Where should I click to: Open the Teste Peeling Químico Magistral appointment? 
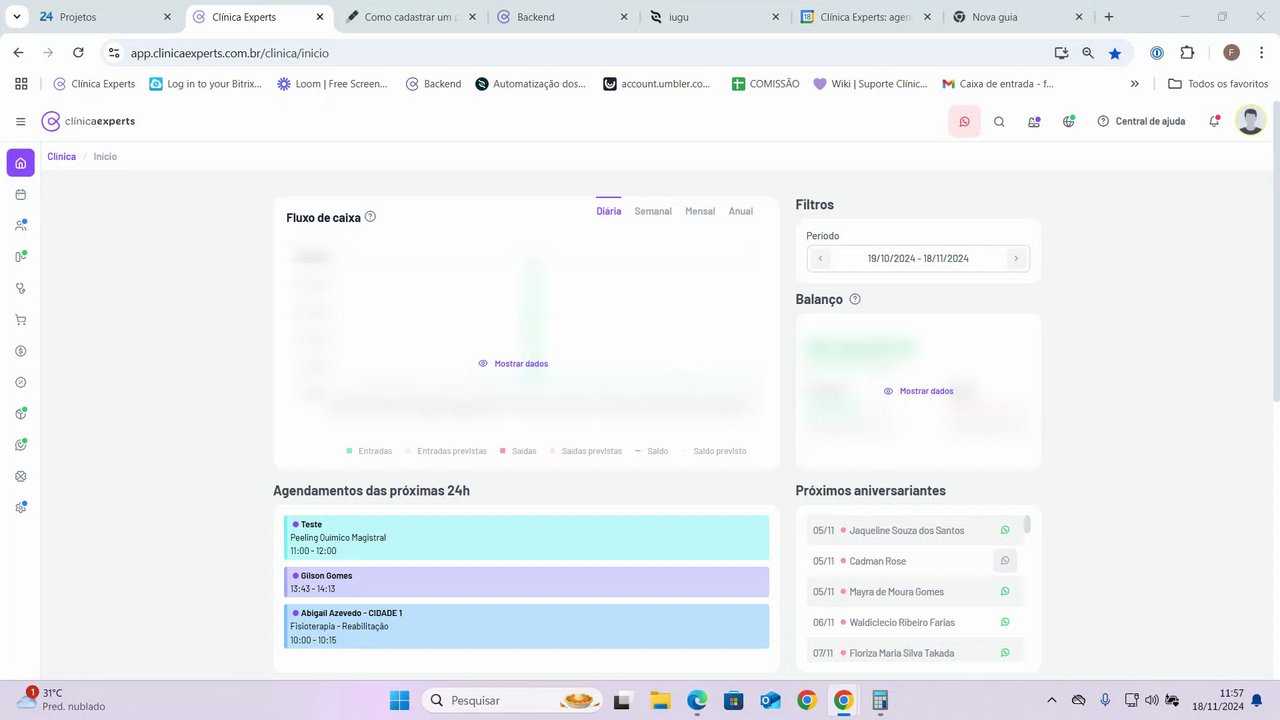[x=526, y=538]
